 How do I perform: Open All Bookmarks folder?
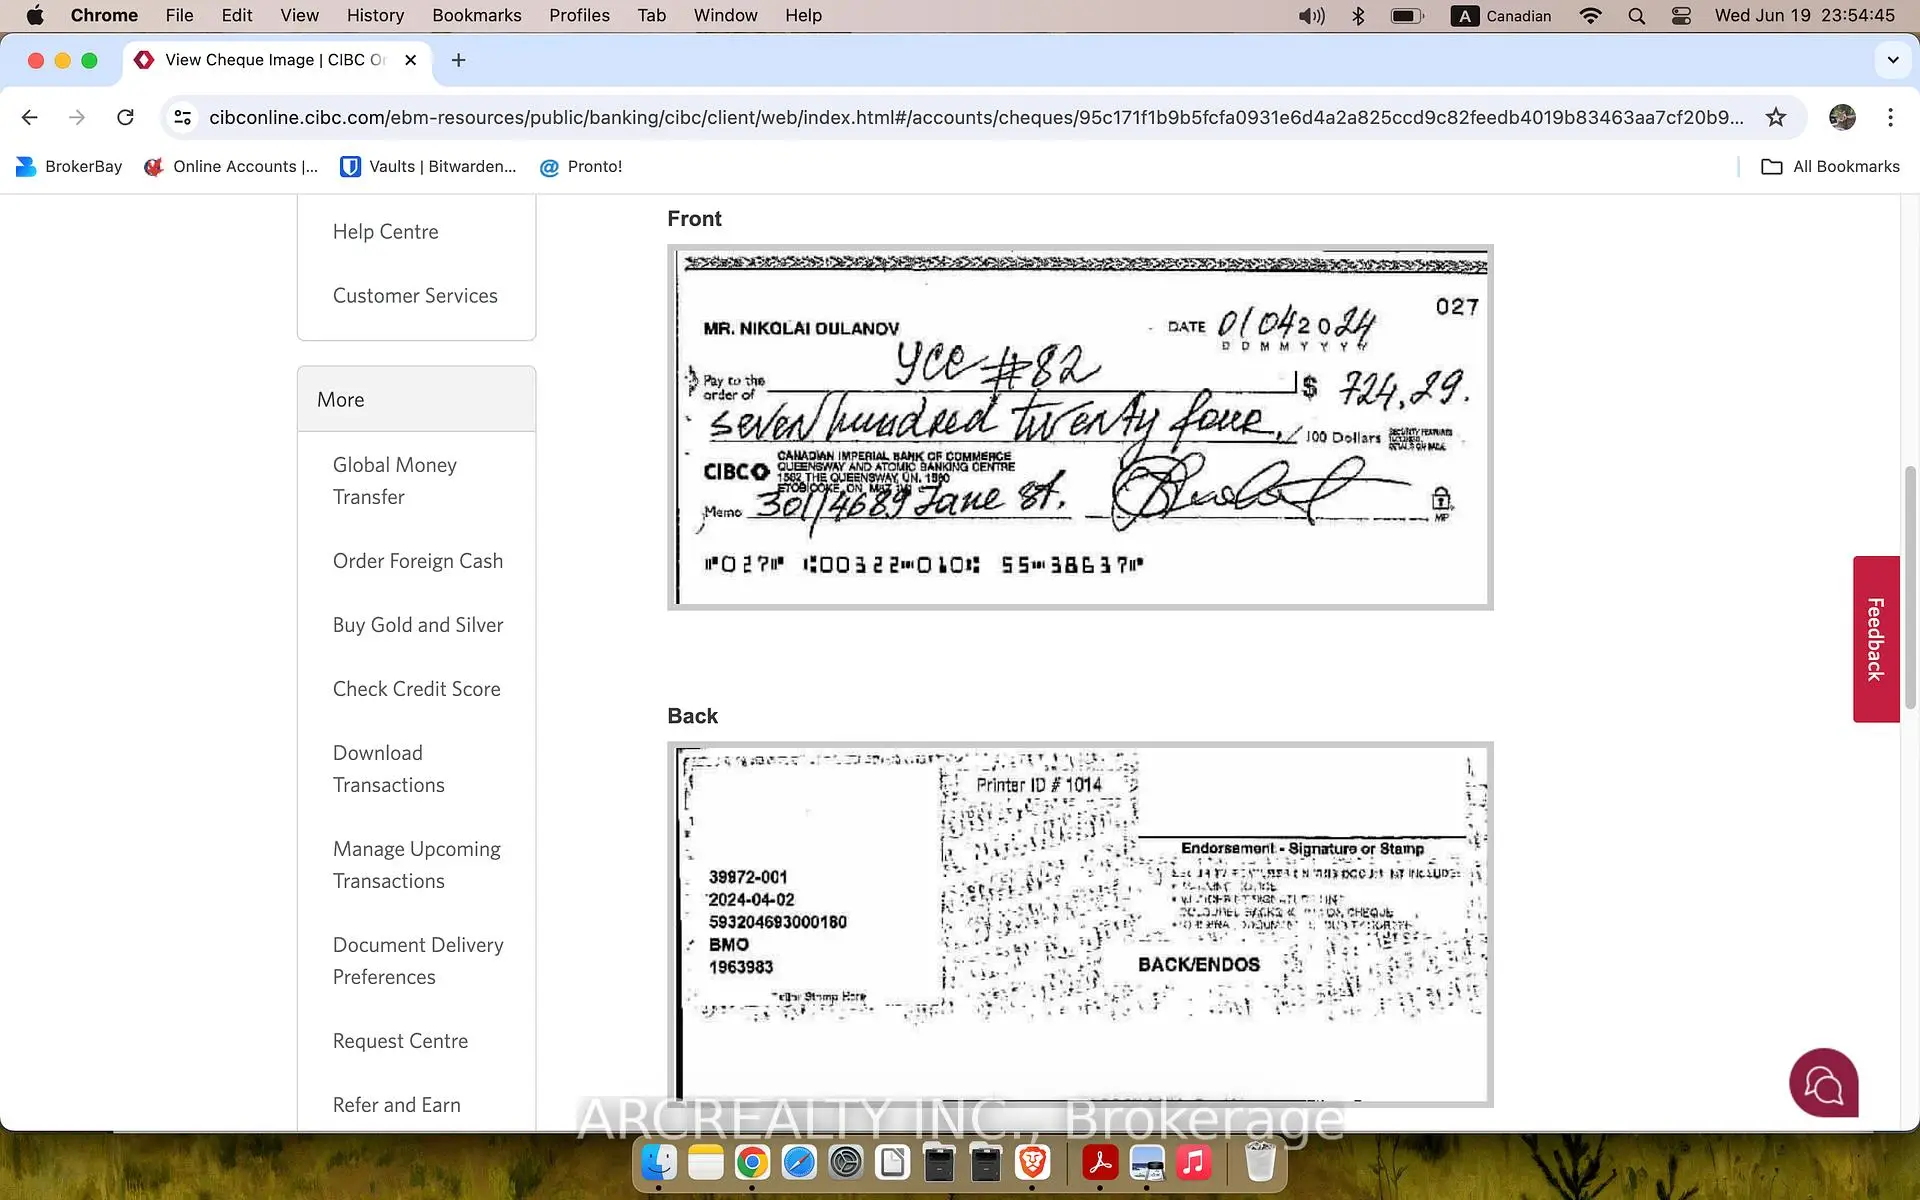point(1830,167)
